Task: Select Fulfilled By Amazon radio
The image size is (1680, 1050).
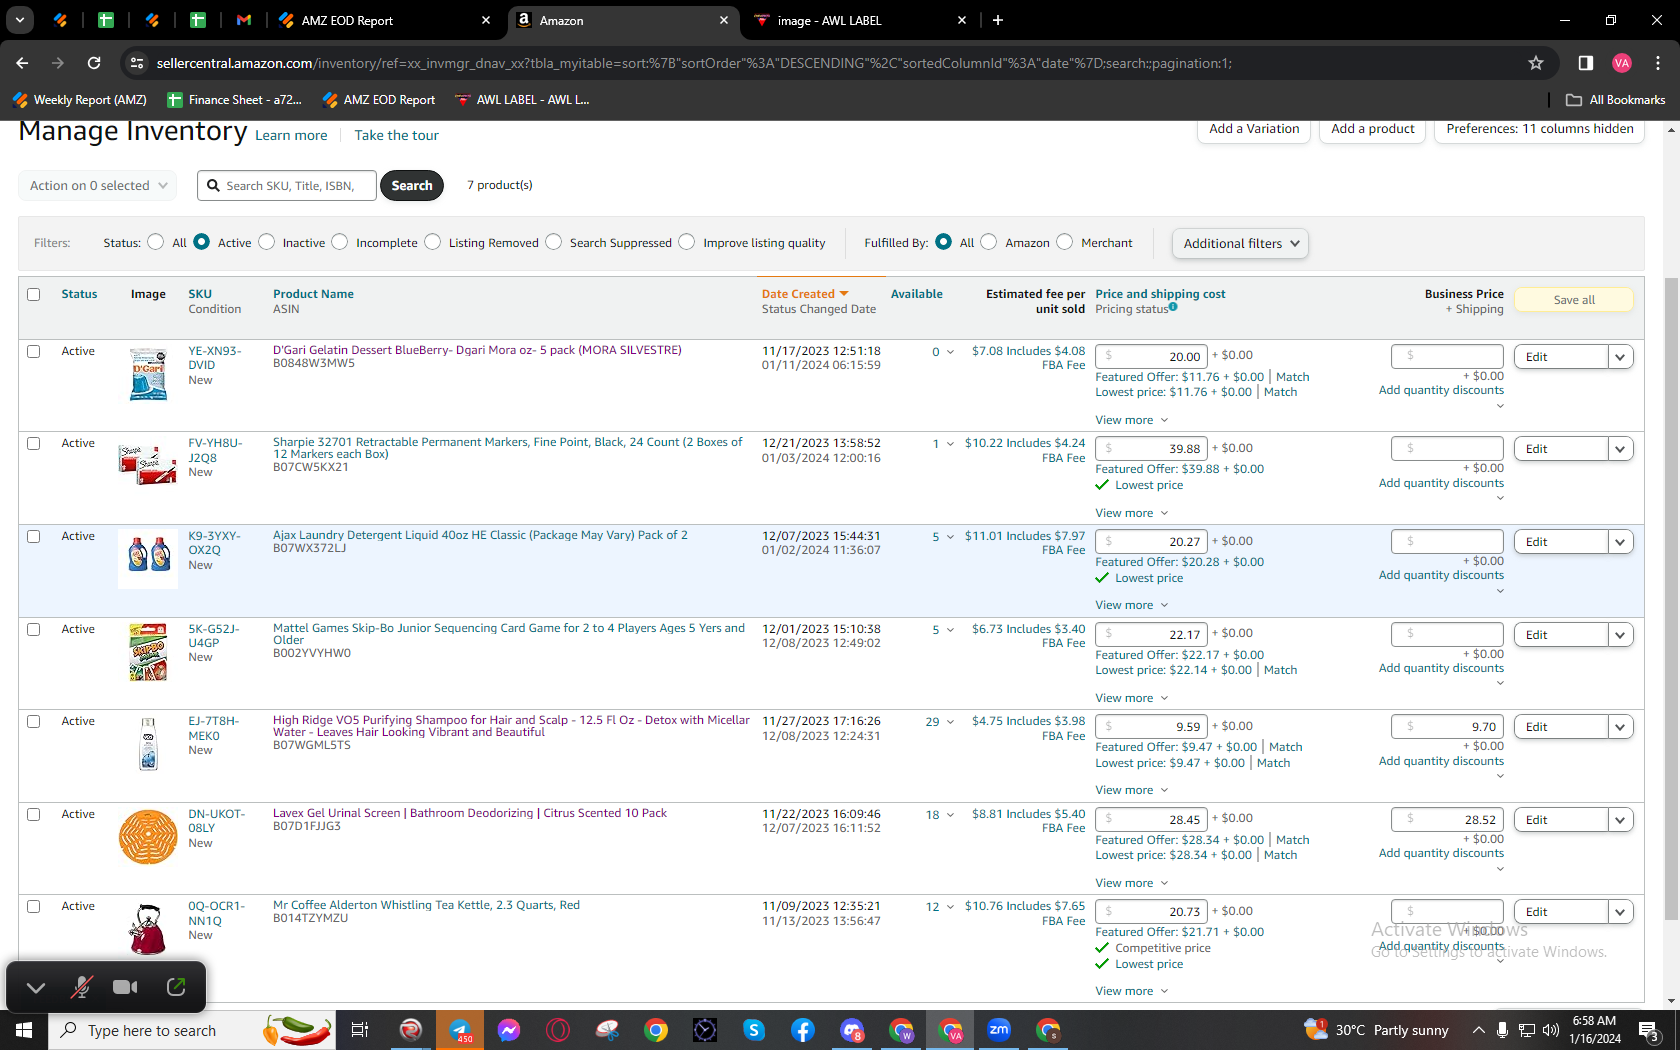Action: tap(988, 242)
